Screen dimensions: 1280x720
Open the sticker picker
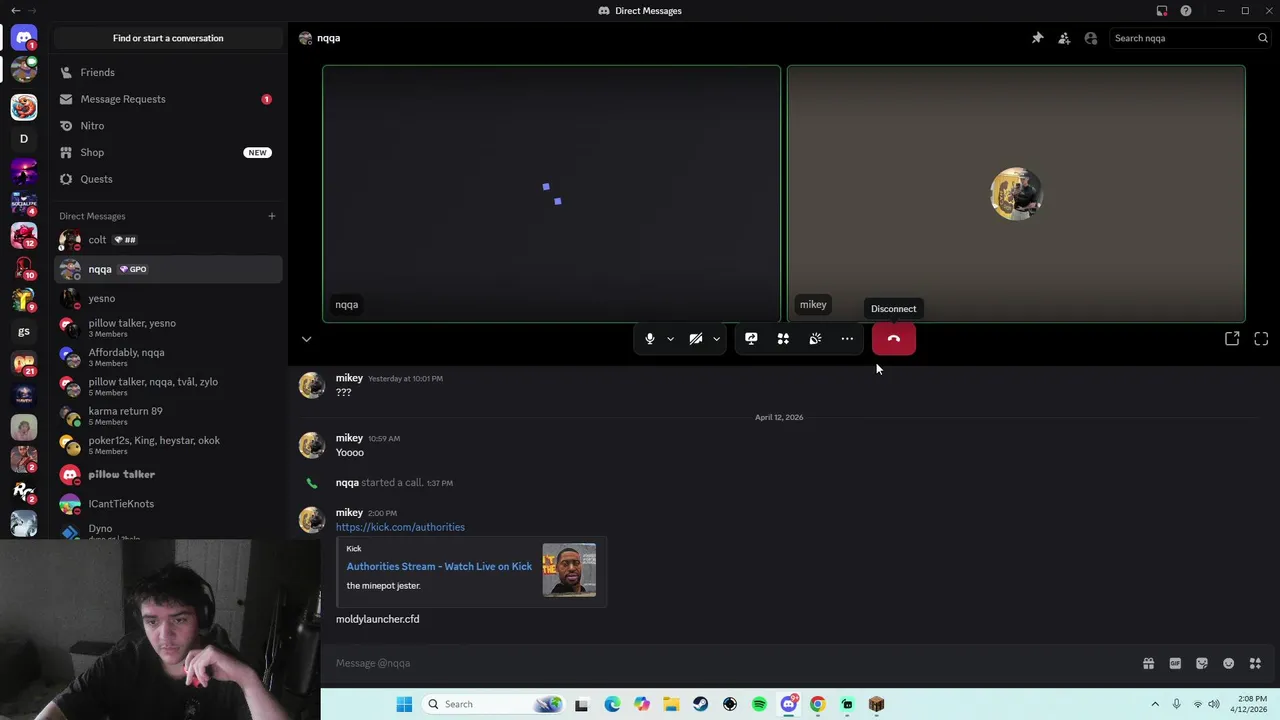pyautogui.click(x=1202, y=663)
